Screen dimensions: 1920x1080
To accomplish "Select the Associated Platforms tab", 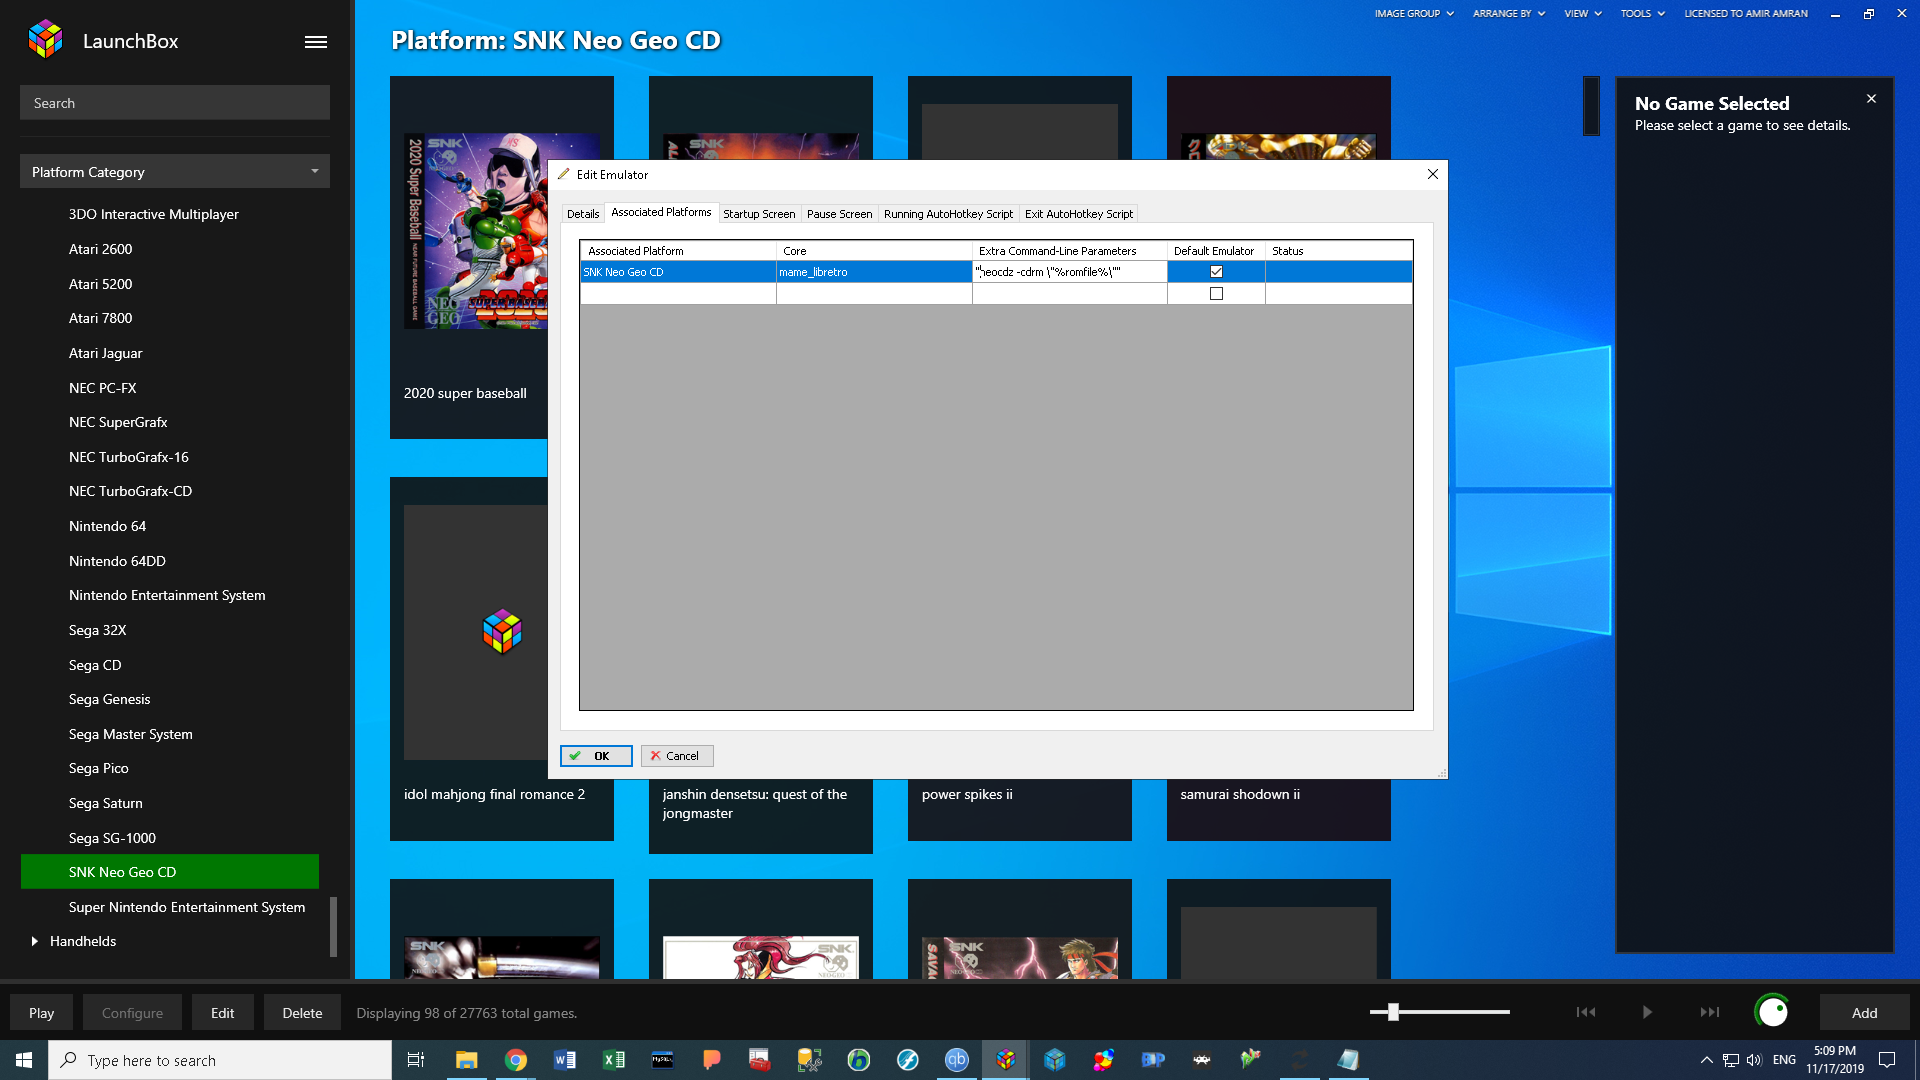I will coord(661,212).
